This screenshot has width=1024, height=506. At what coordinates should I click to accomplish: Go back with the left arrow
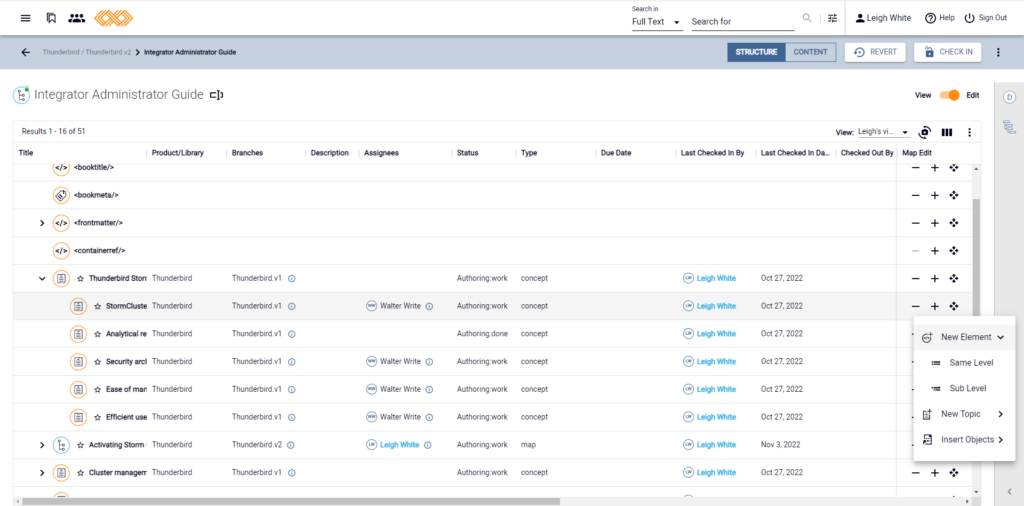(x=25, y=52)
